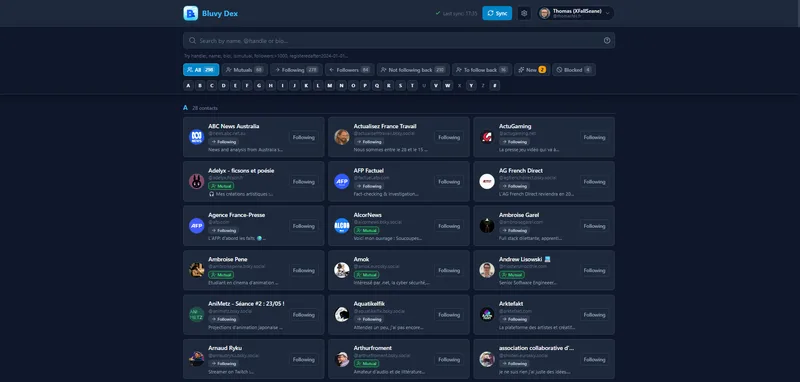
Task: Jump to the # section in alphabet bar
Action: (494, 86)
